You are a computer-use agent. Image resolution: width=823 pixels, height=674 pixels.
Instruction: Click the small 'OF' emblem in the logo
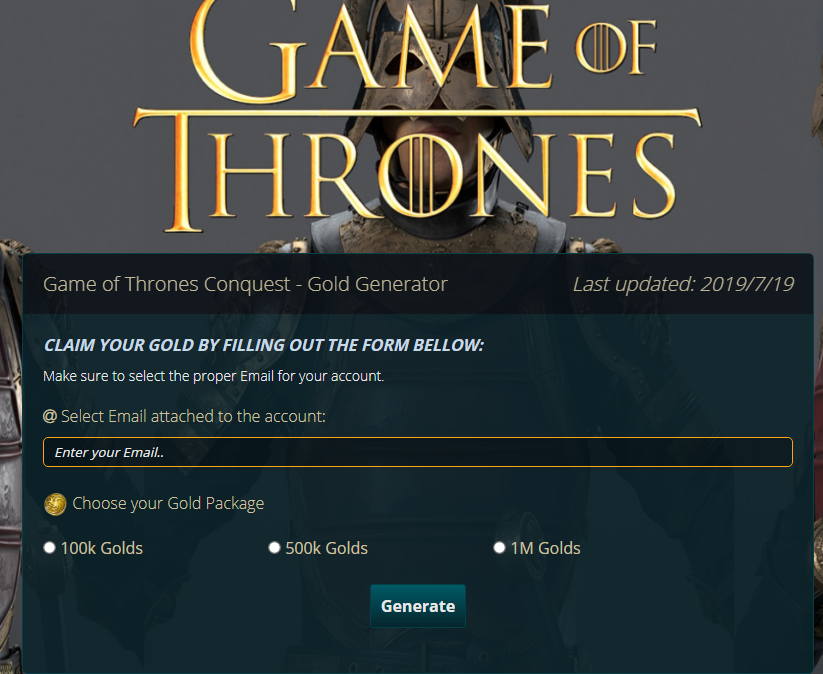(x=617, y=47)
